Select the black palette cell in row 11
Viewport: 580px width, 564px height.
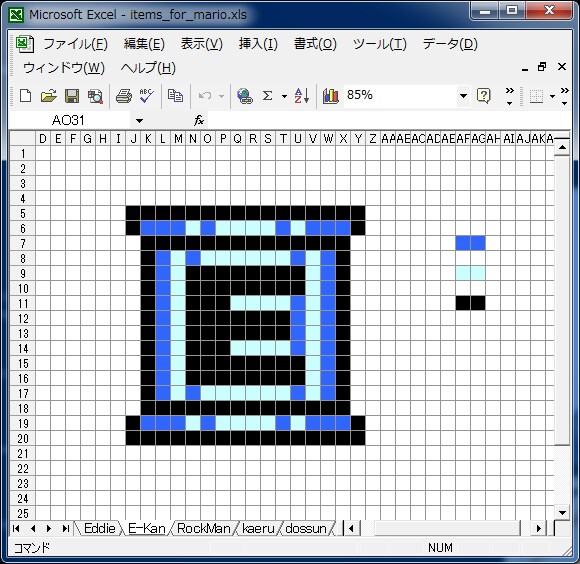471,303
